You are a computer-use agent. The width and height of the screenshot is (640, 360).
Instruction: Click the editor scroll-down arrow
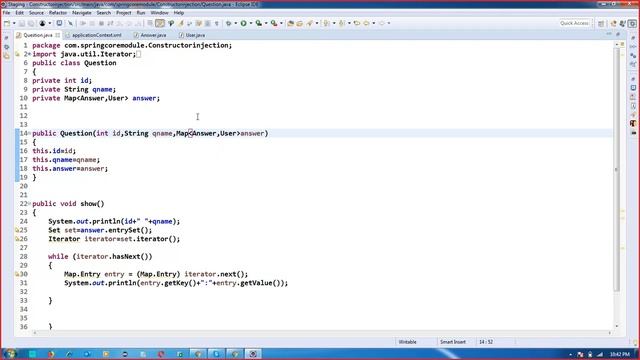click(x=616, y=326)
